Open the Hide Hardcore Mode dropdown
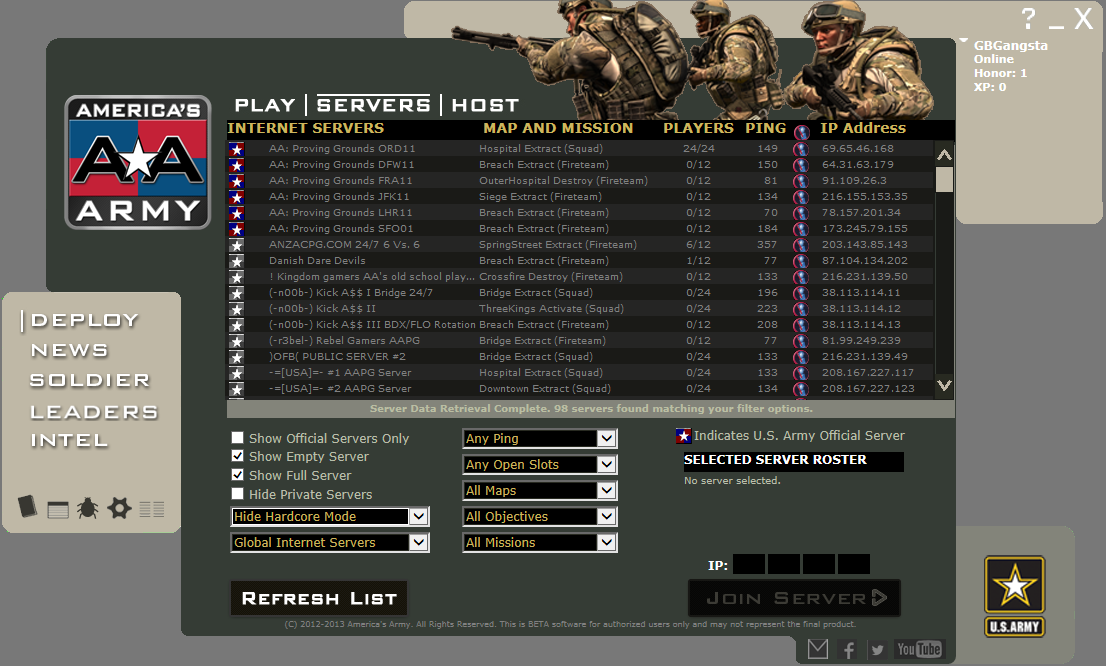The width and height of the screenshot is (1106, 666). [x=329, y=516]
